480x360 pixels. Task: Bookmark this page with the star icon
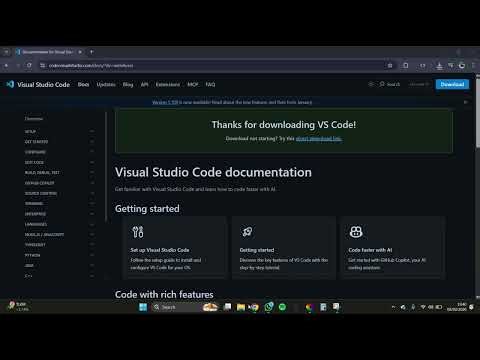click(x=390, y=66)
